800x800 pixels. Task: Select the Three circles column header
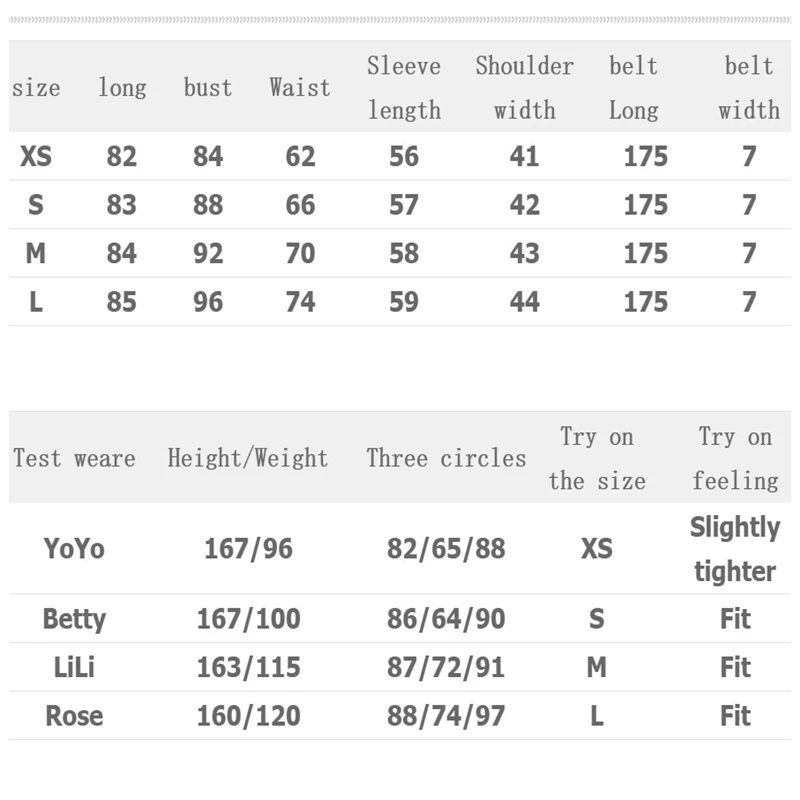point(446,458)
